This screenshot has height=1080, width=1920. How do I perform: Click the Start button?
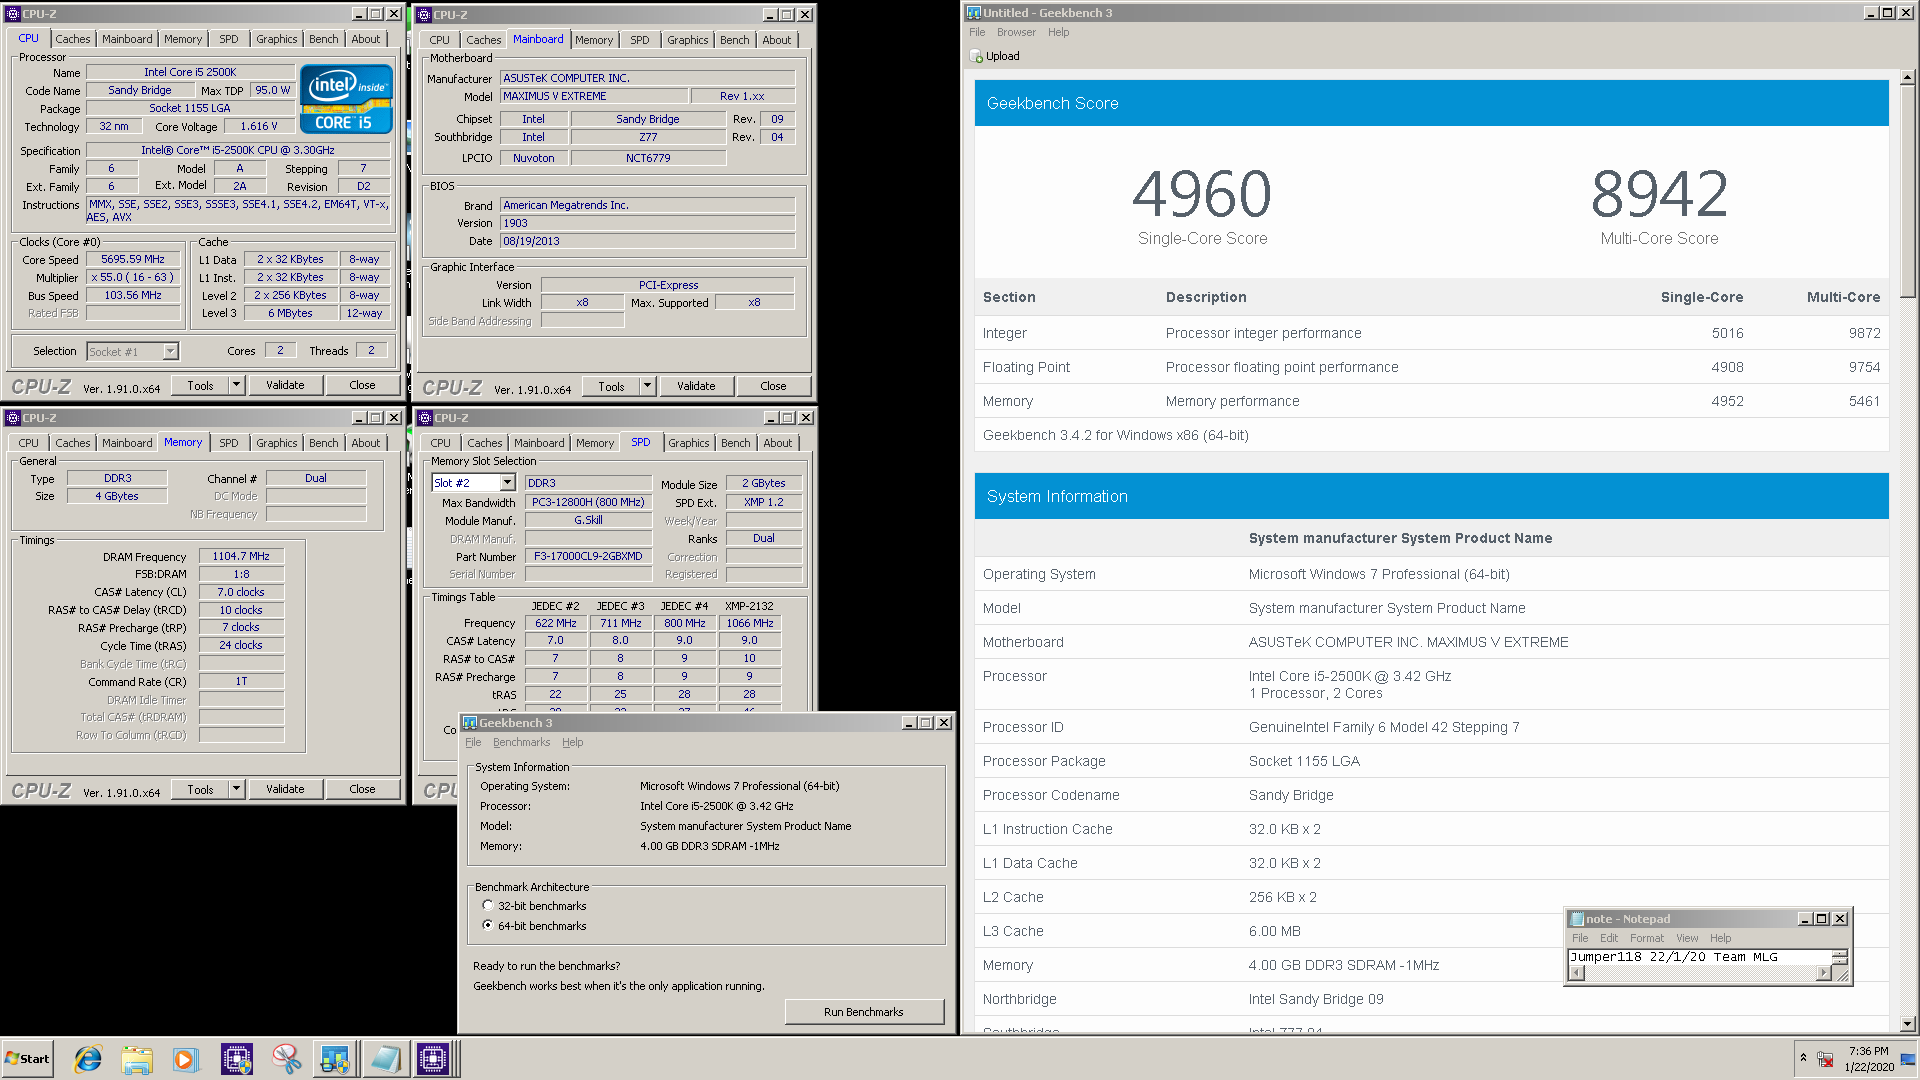[x=28, y=1059]
